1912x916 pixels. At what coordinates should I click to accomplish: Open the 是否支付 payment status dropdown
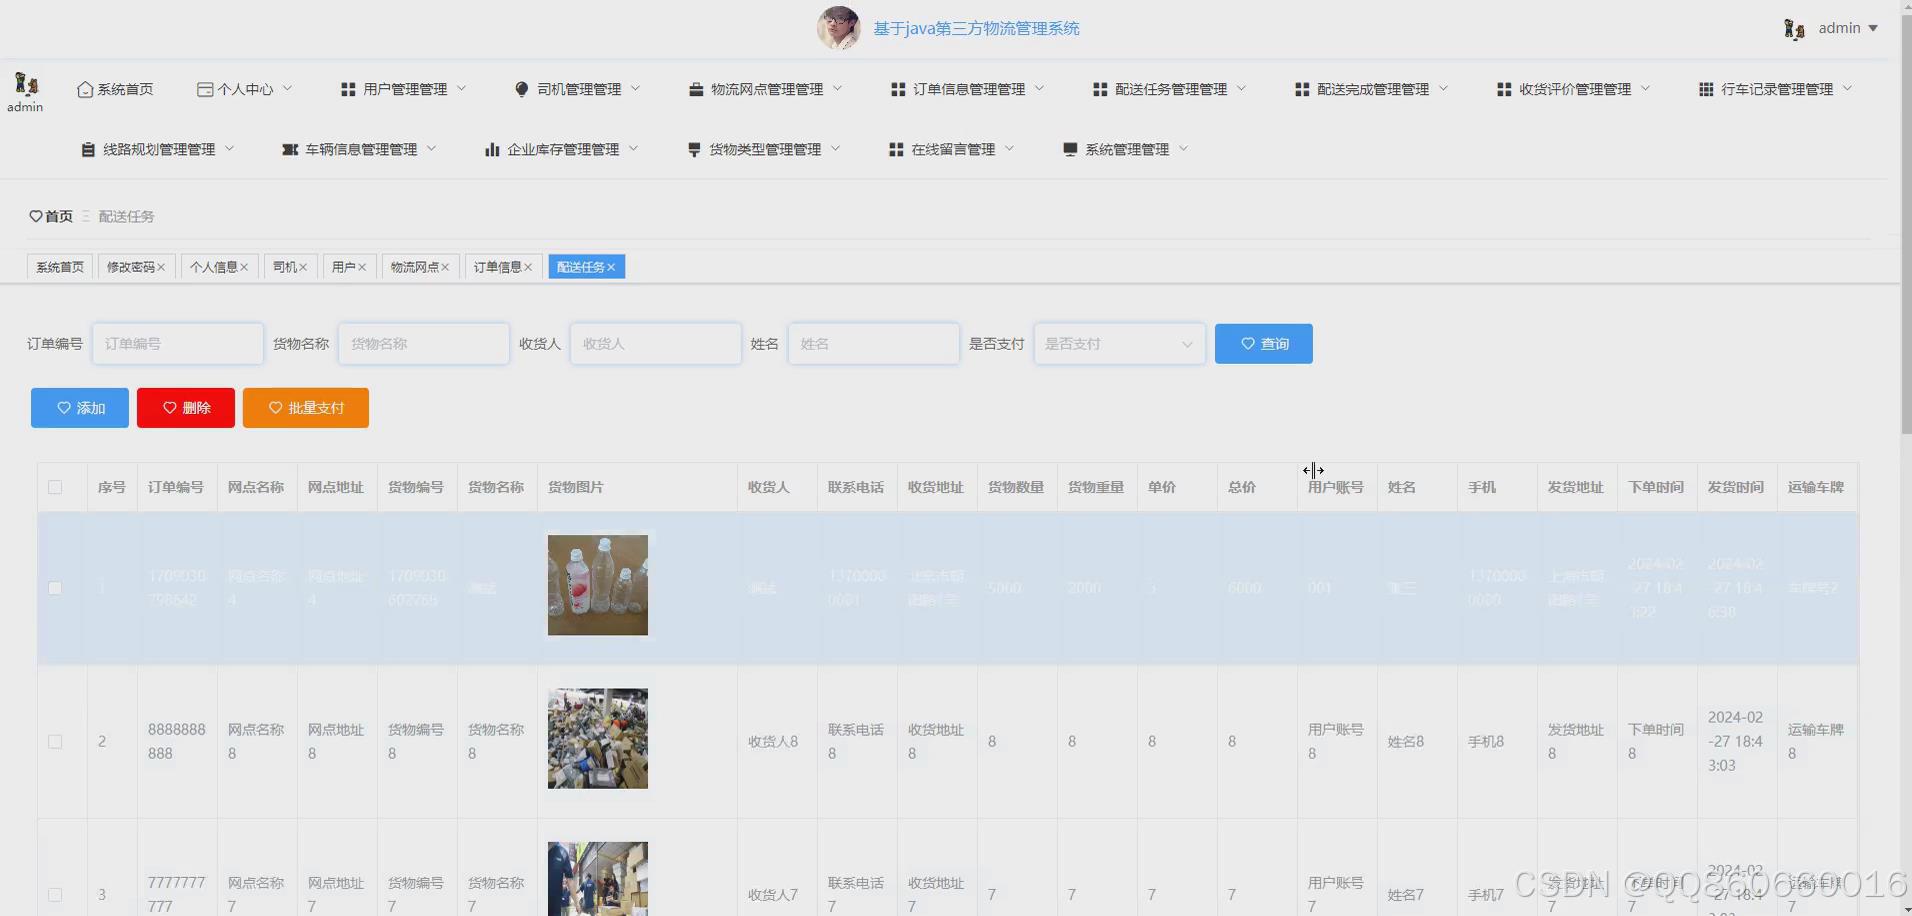[1119, 343]
